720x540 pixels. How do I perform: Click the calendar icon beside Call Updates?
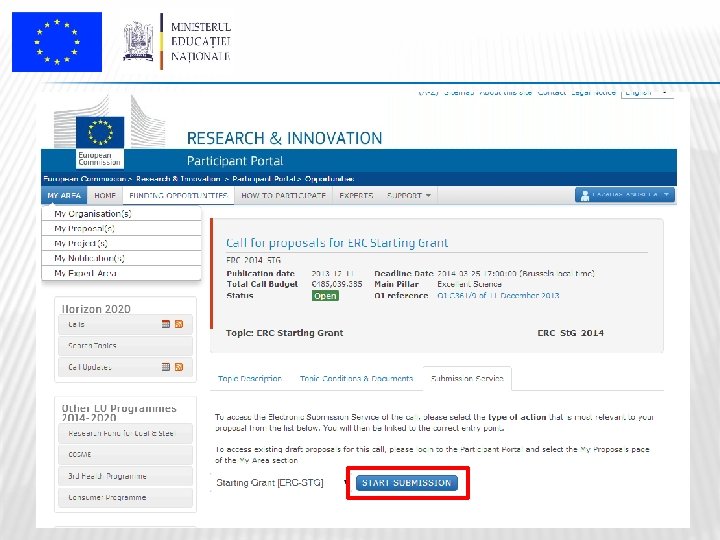[x=166, y=367]
